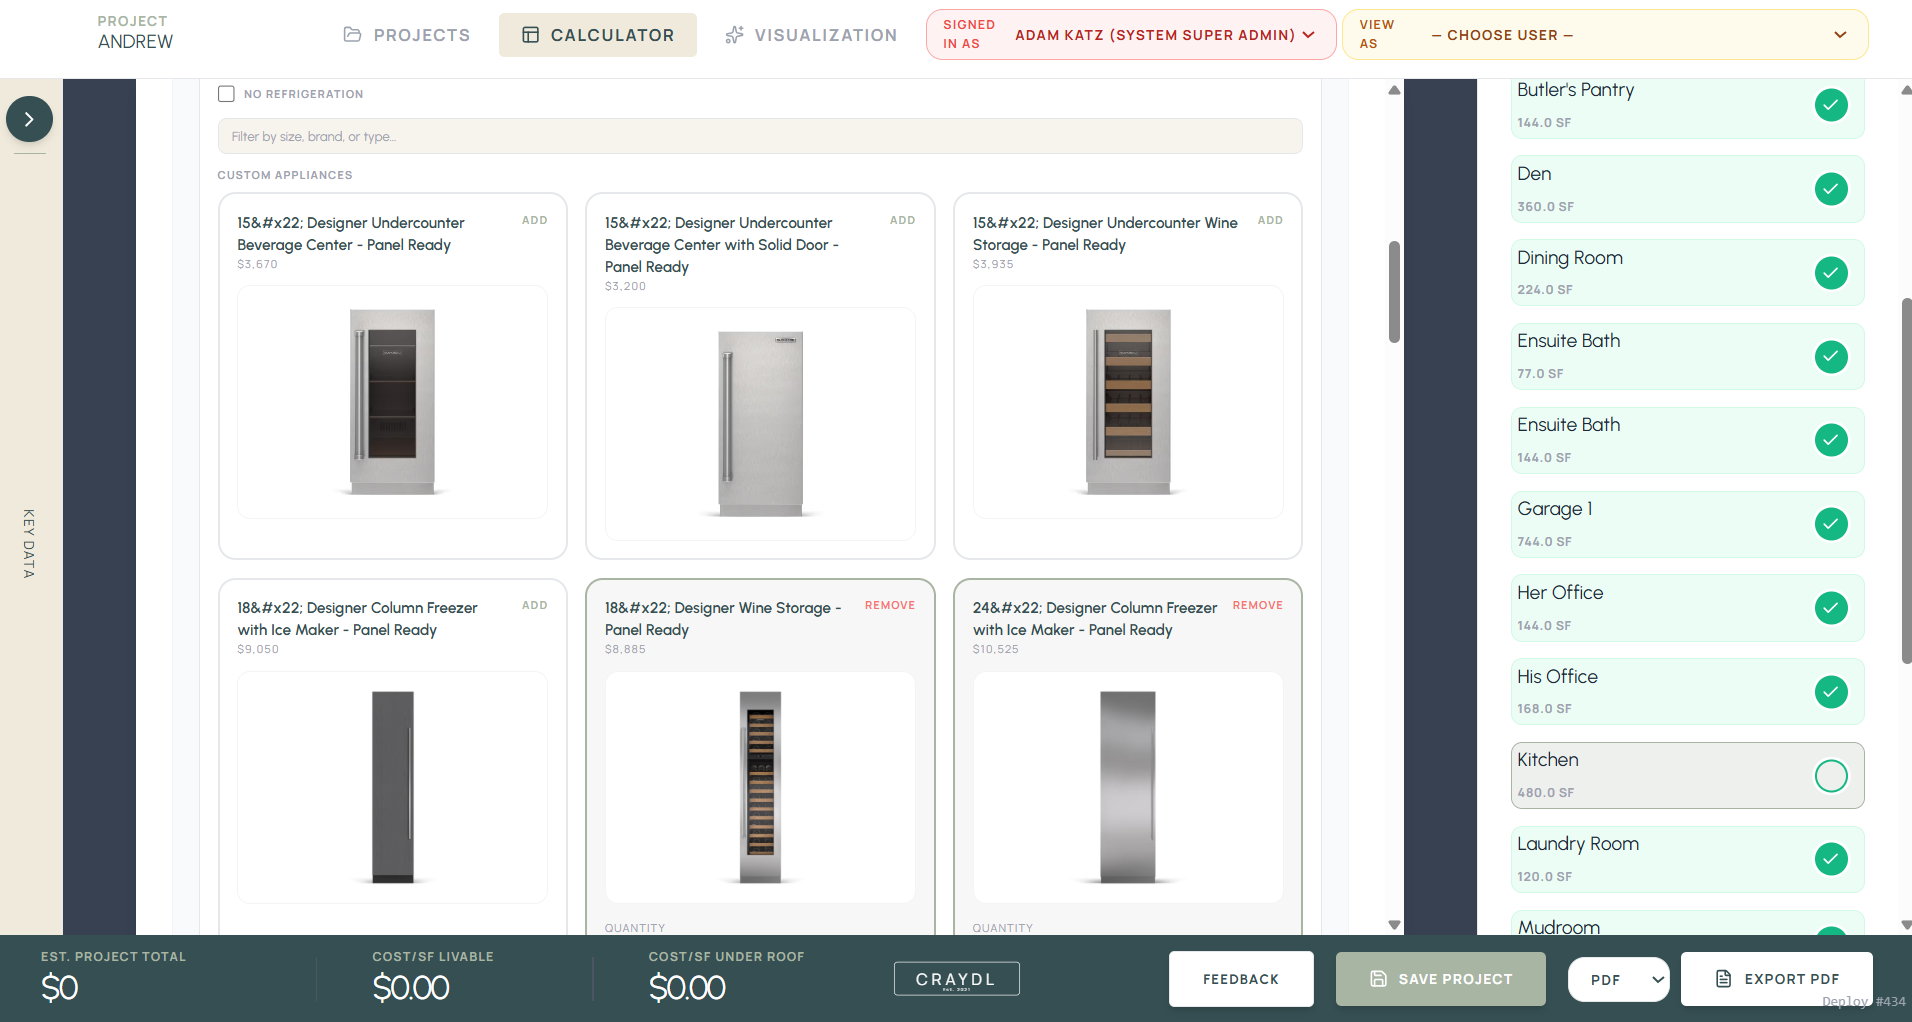Click green checkmark on Dining Room
The height and width of the screenshot is (1022, 1912).
coord(1830,273)
